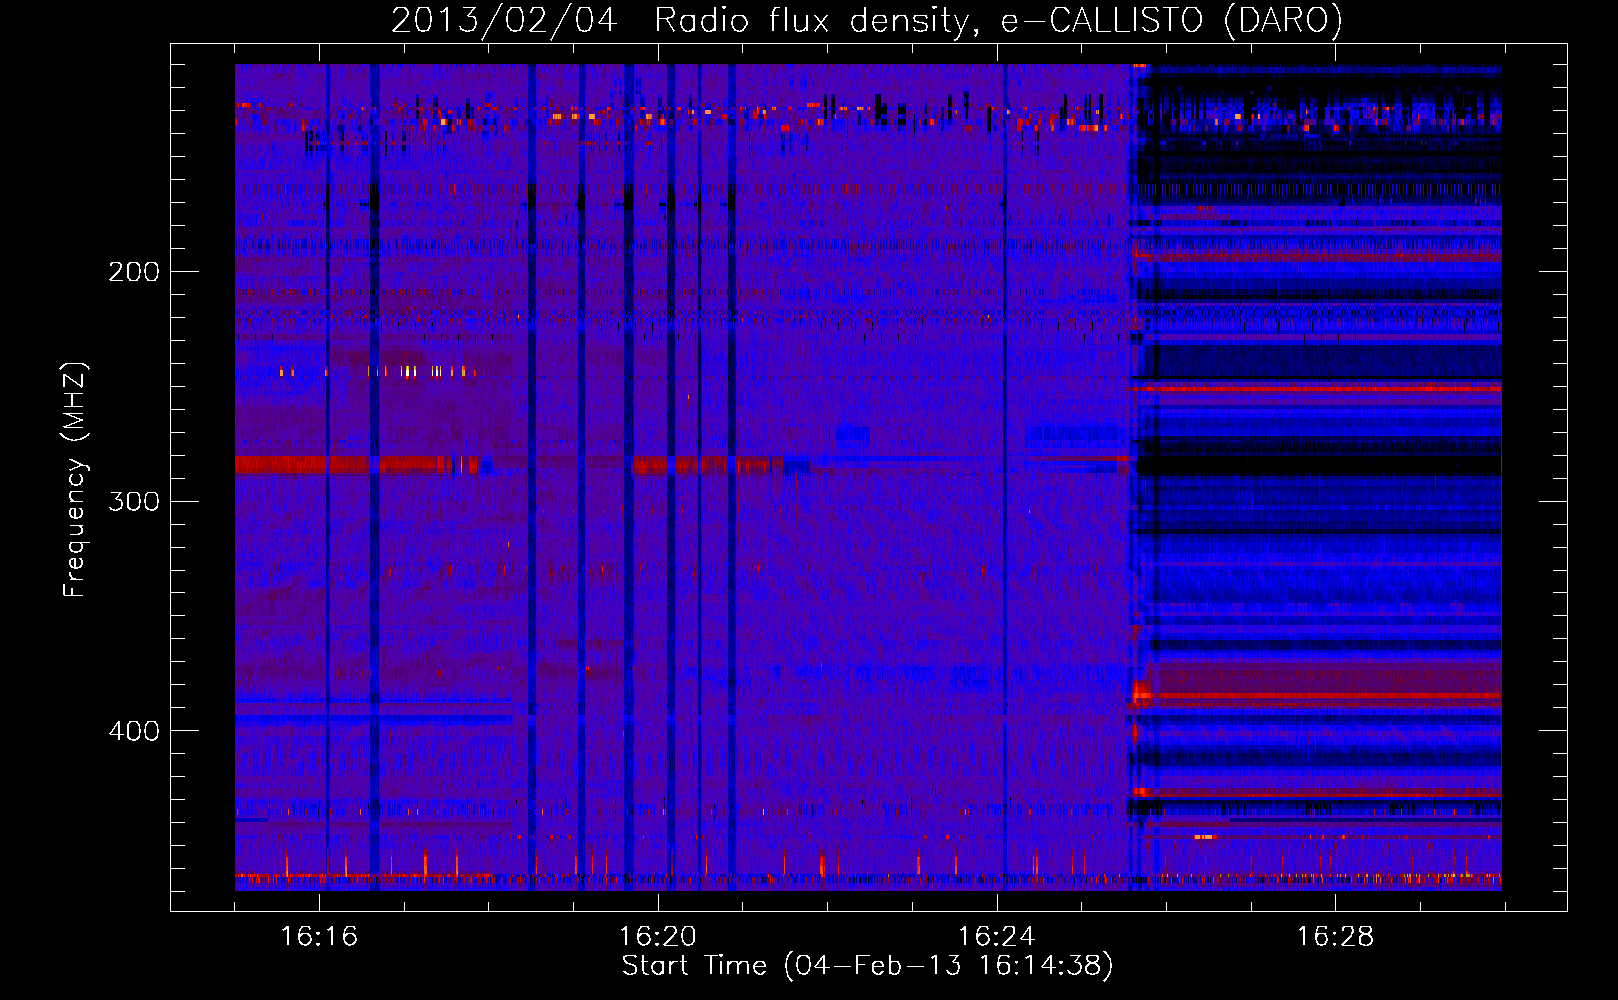The height and width of the screenshot is (1000, 1618).
Task: Select the 16:16 time tick label
Action: pos(319,936)
